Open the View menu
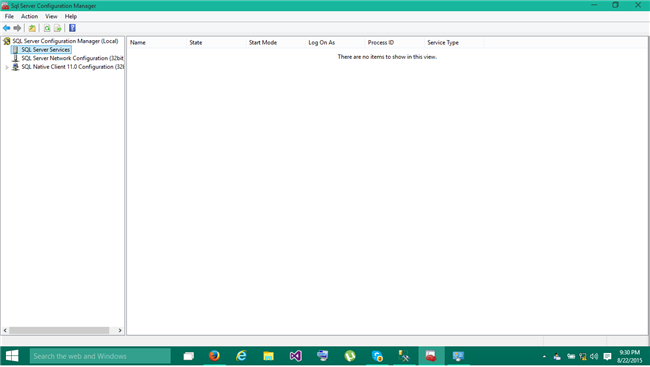Image resolution: width=650 pixels, height=367 pixels. click(x=51, y=16)
